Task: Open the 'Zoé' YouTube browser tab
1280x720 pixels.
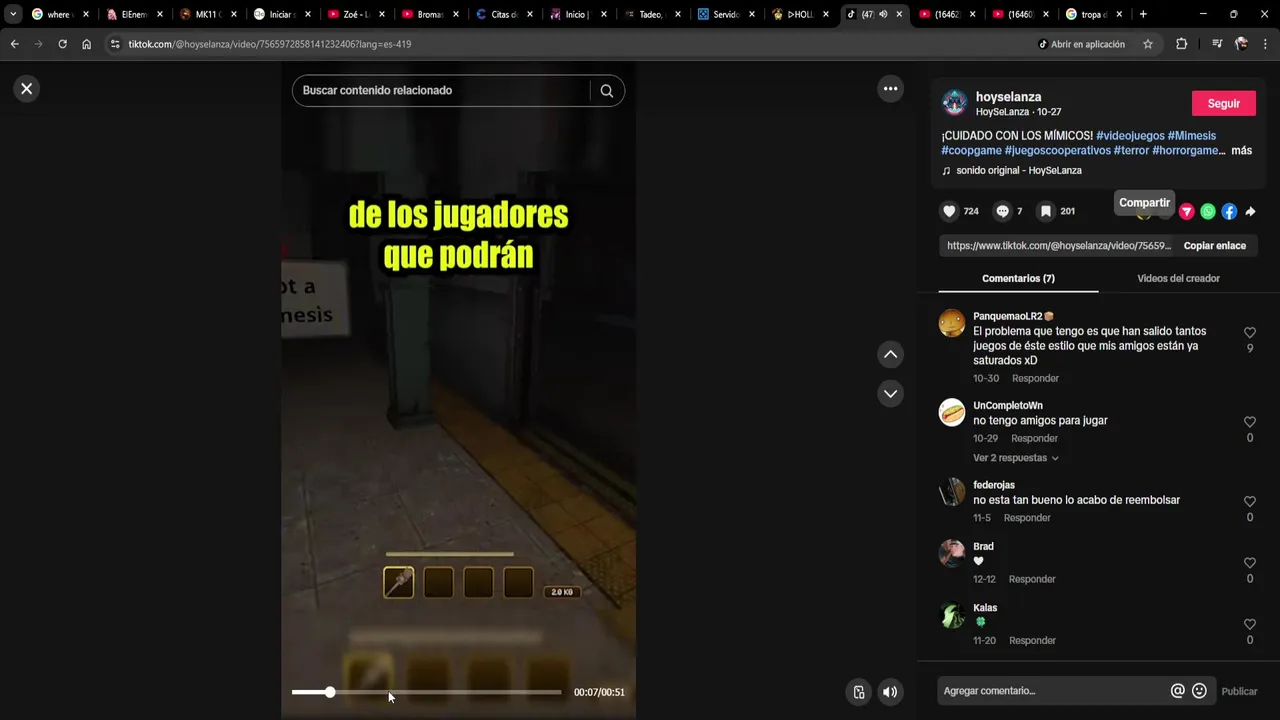Action: pos(355,14)
